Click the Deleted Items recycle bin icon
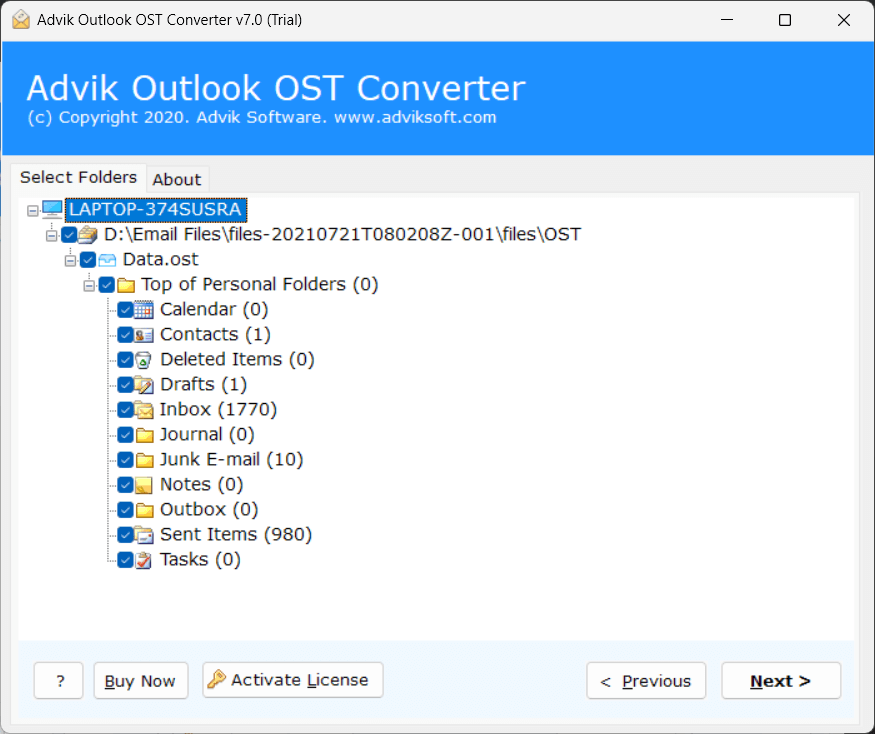875x734 pixels. (x=143, y=360)
